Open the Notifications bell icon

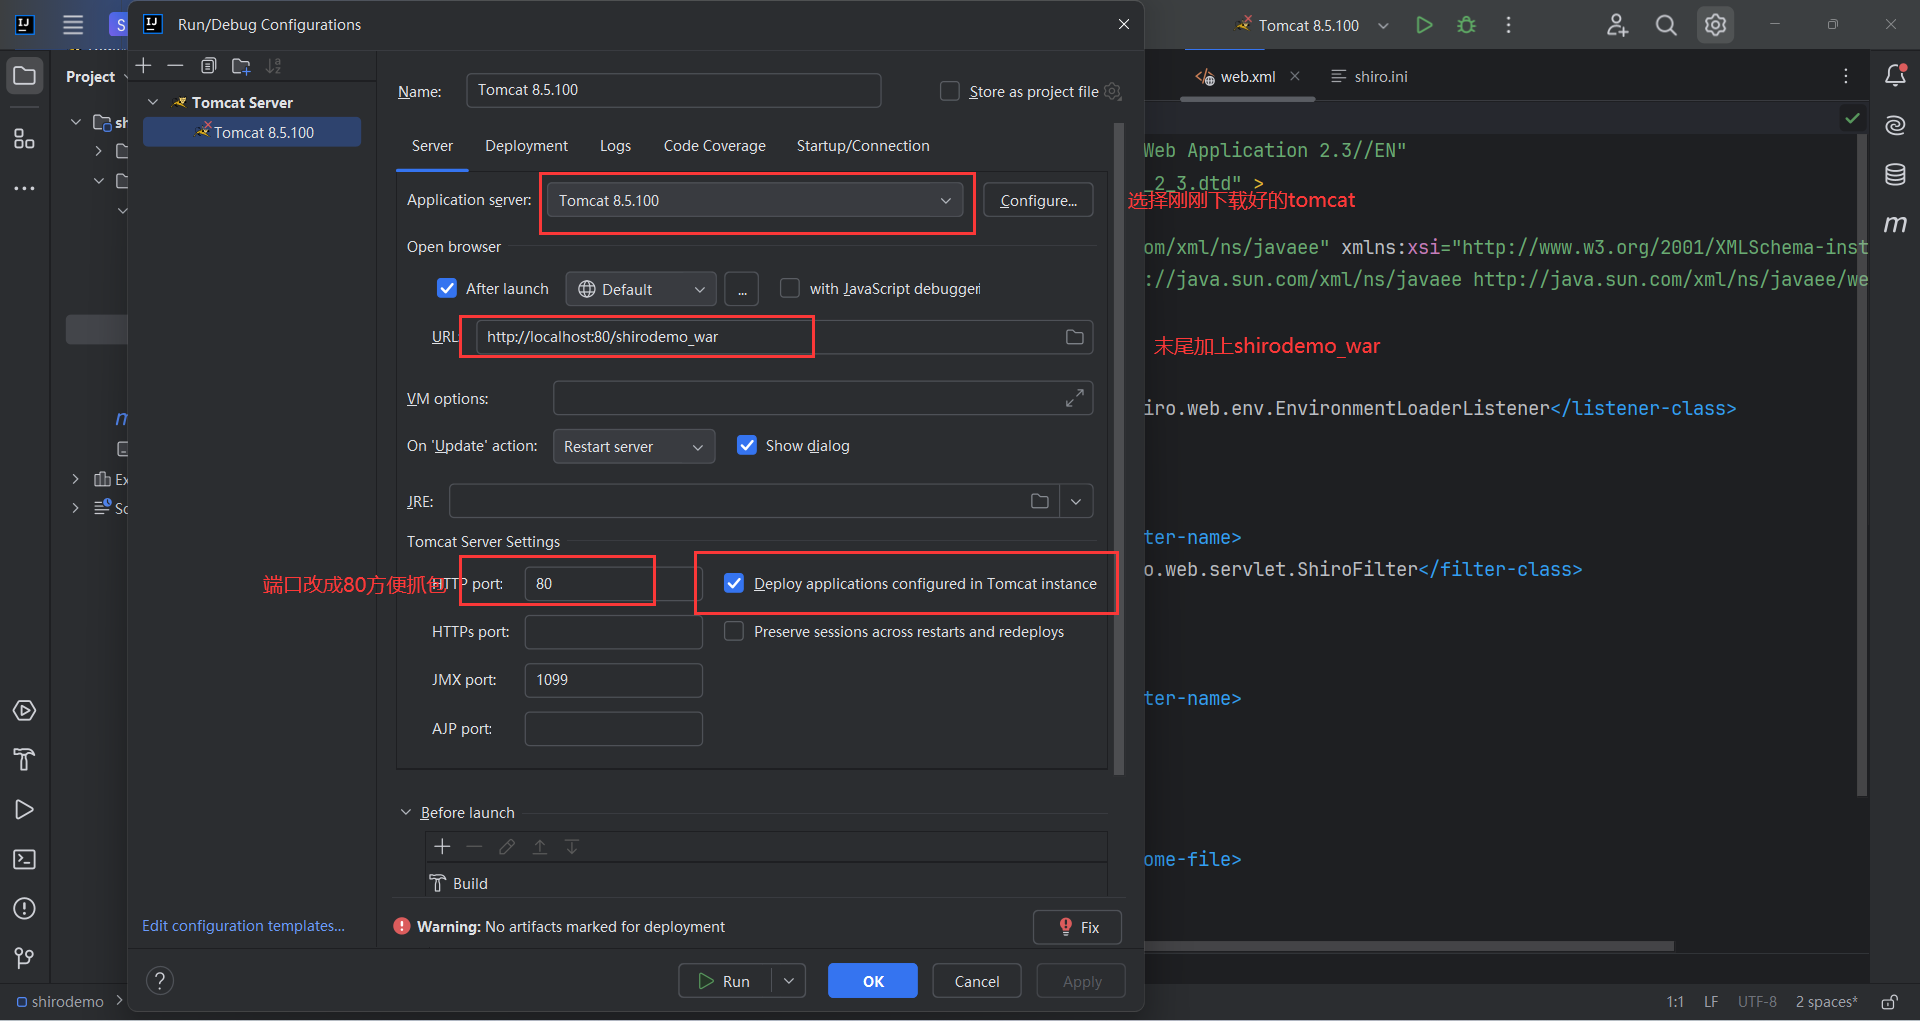pyautogui.click(x=1895, y=76)
